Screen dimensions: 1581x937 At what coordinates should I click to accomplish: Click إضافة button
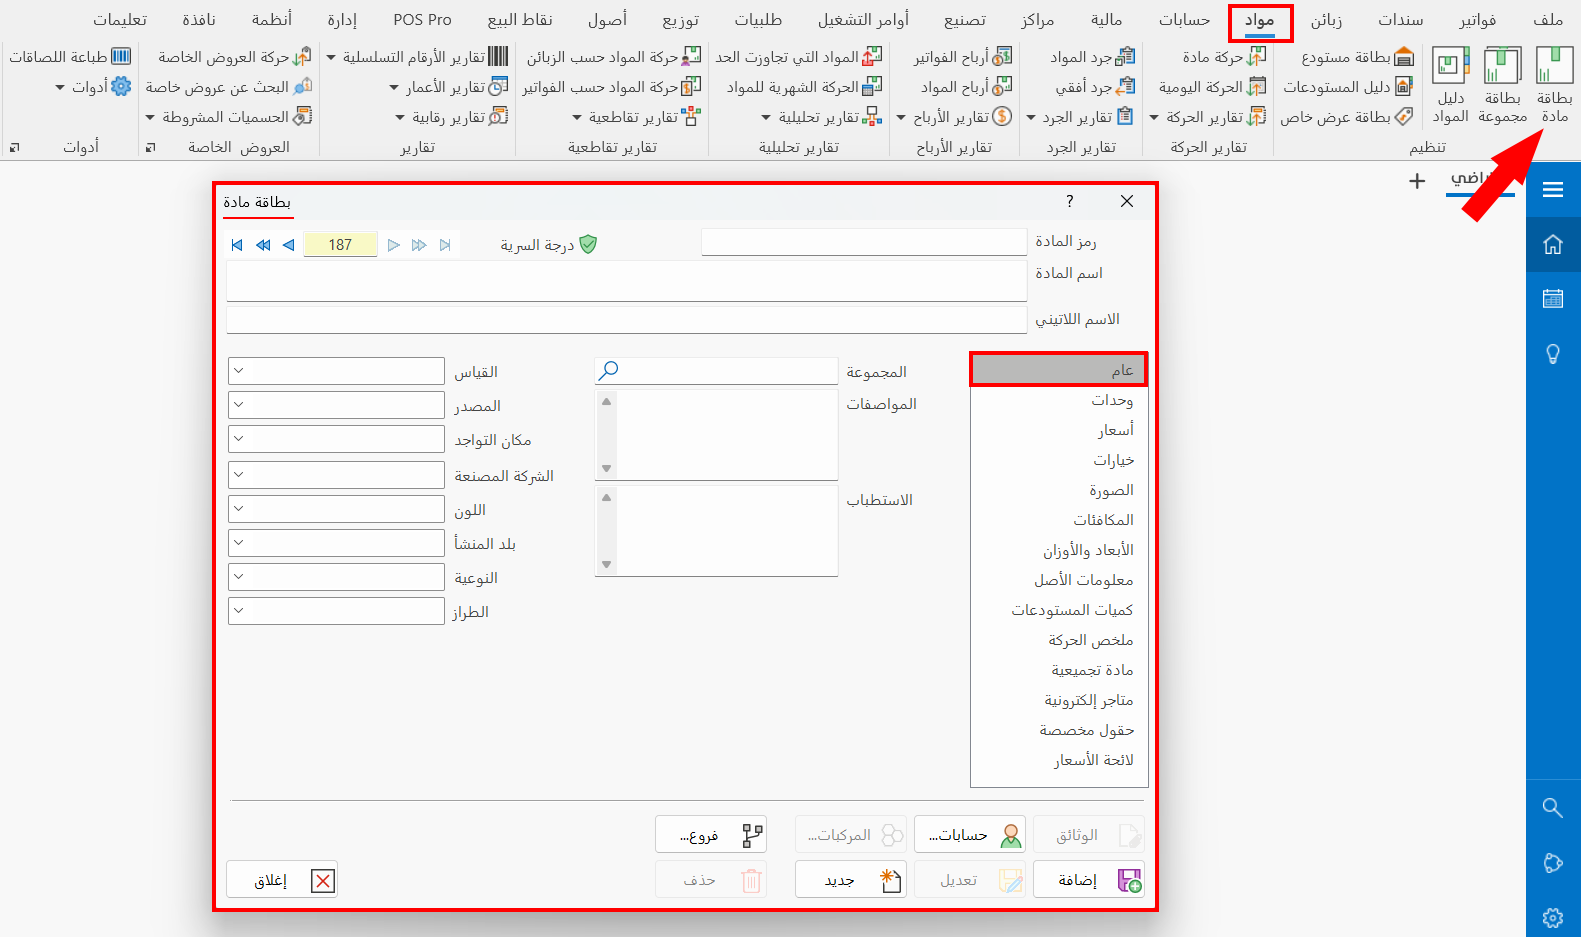[1089, 880]
